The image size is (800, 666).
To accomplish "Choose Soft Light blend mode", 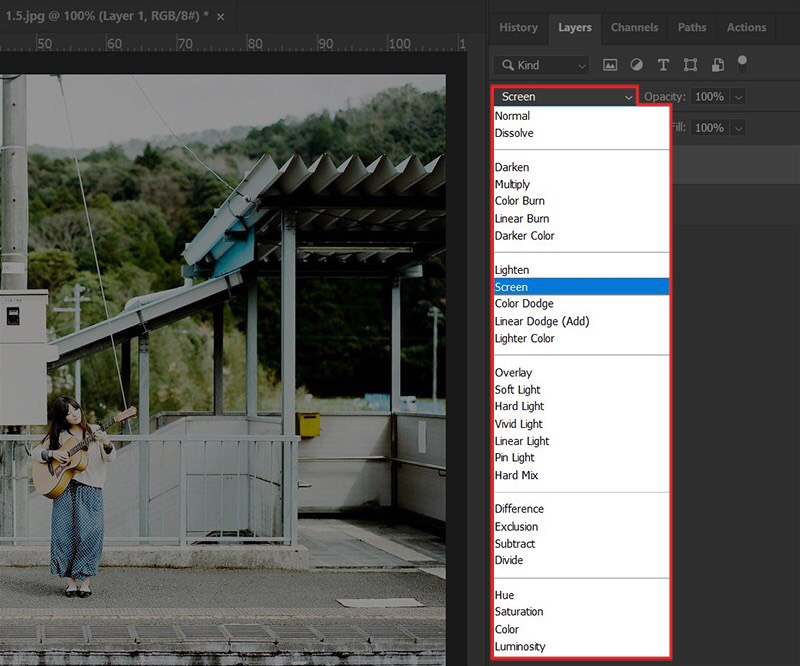I will point(582,389).
